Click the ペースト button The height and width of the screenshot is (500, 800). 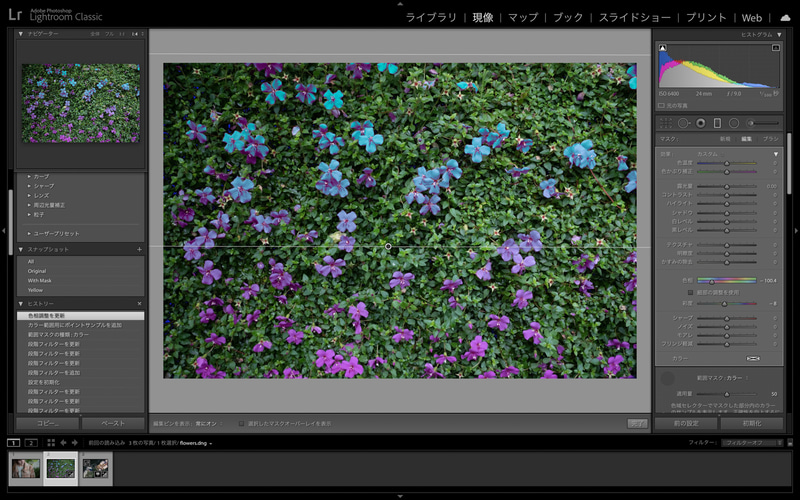point(113,423)
